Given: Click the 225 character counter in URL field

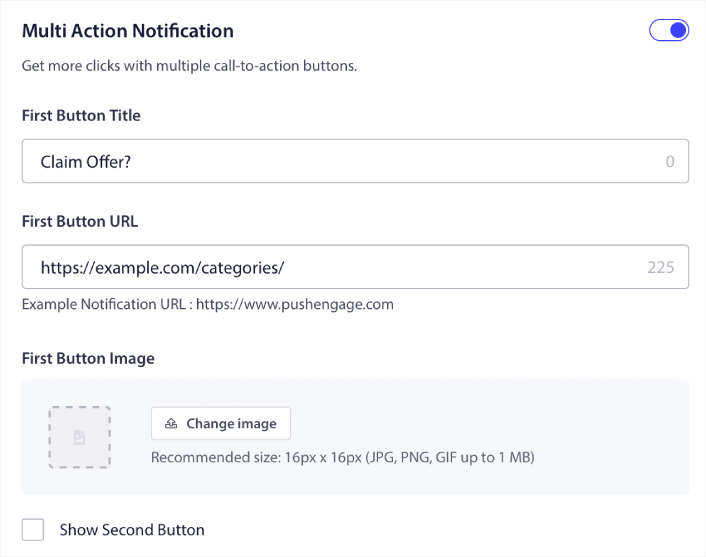Looking at the screenshot, I should coord(661,267).
